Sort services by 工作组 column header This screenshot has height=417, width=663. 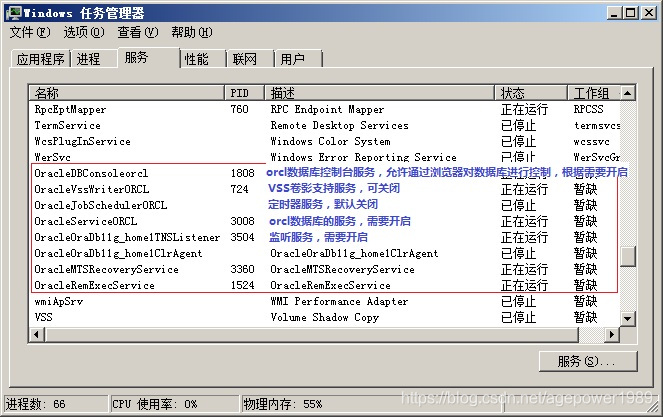click(594, 93)
